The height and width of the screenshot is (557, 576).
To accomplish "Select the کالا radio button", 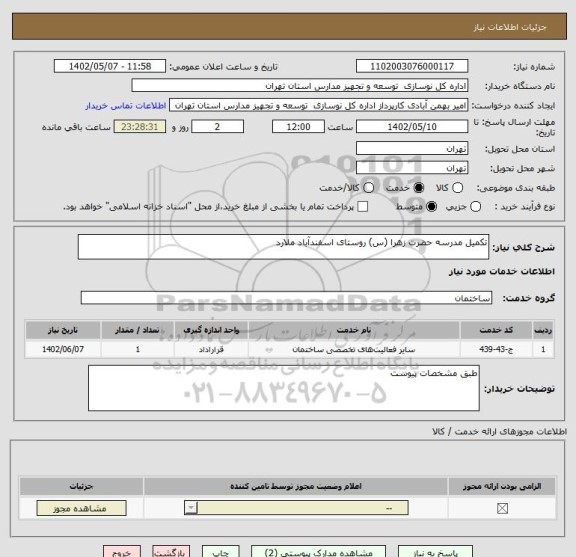I will pos(457,188).
